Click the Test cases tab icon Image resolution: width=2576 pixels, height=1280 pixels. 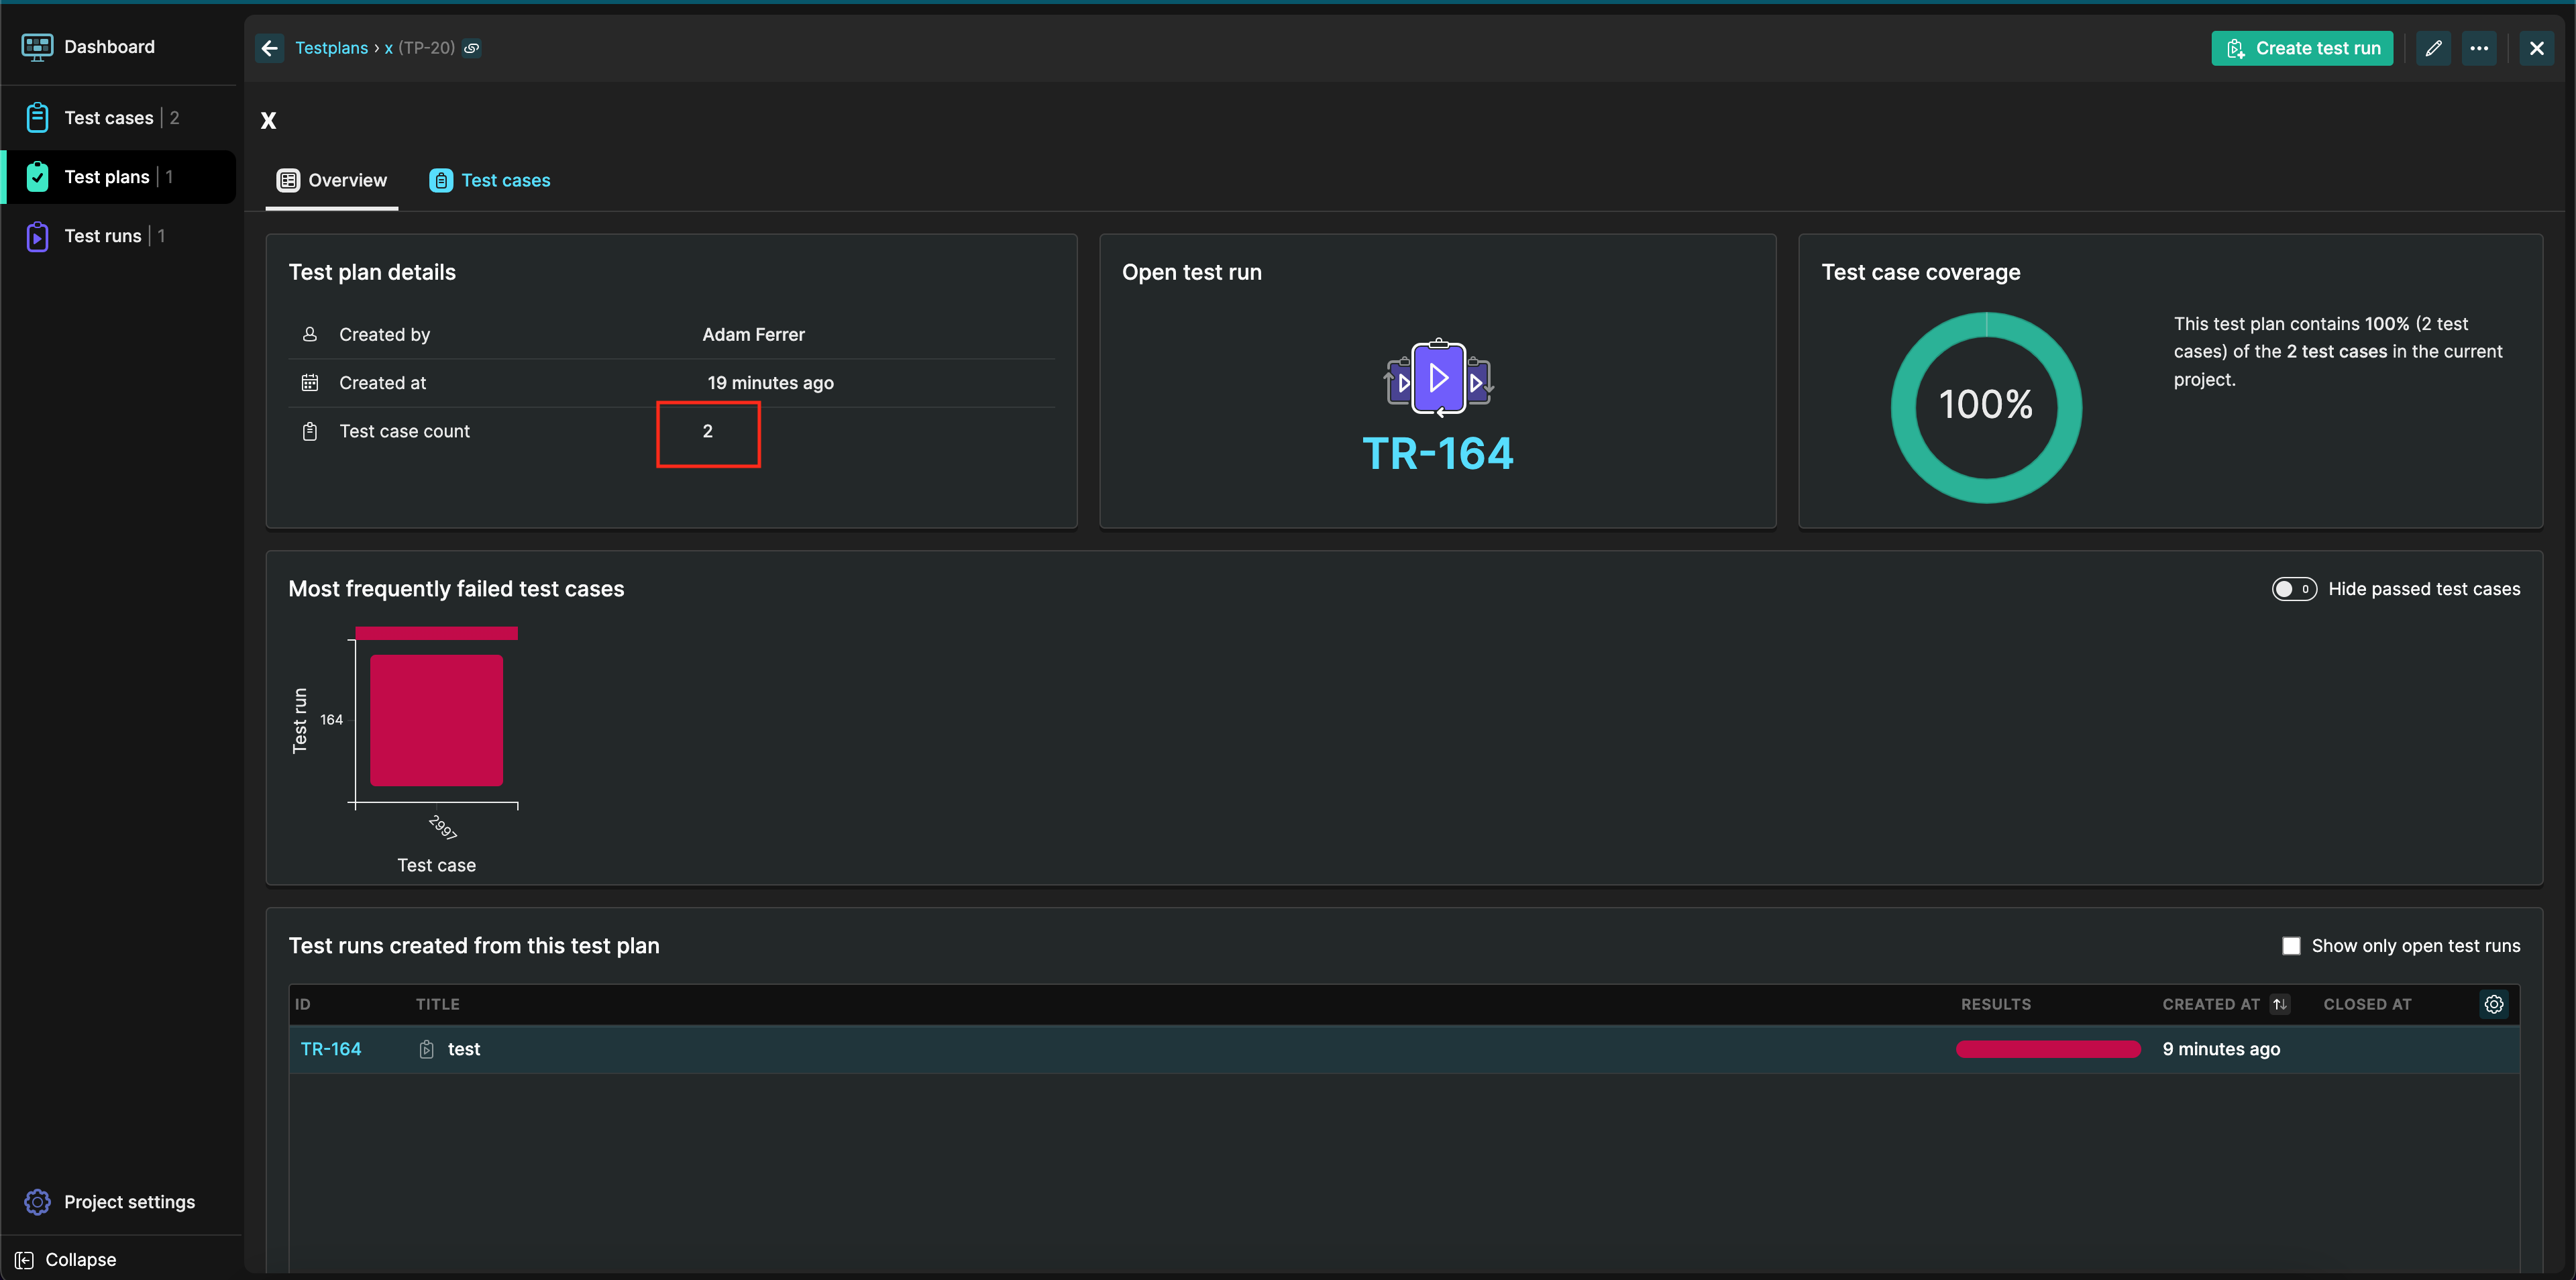point(441,180)
